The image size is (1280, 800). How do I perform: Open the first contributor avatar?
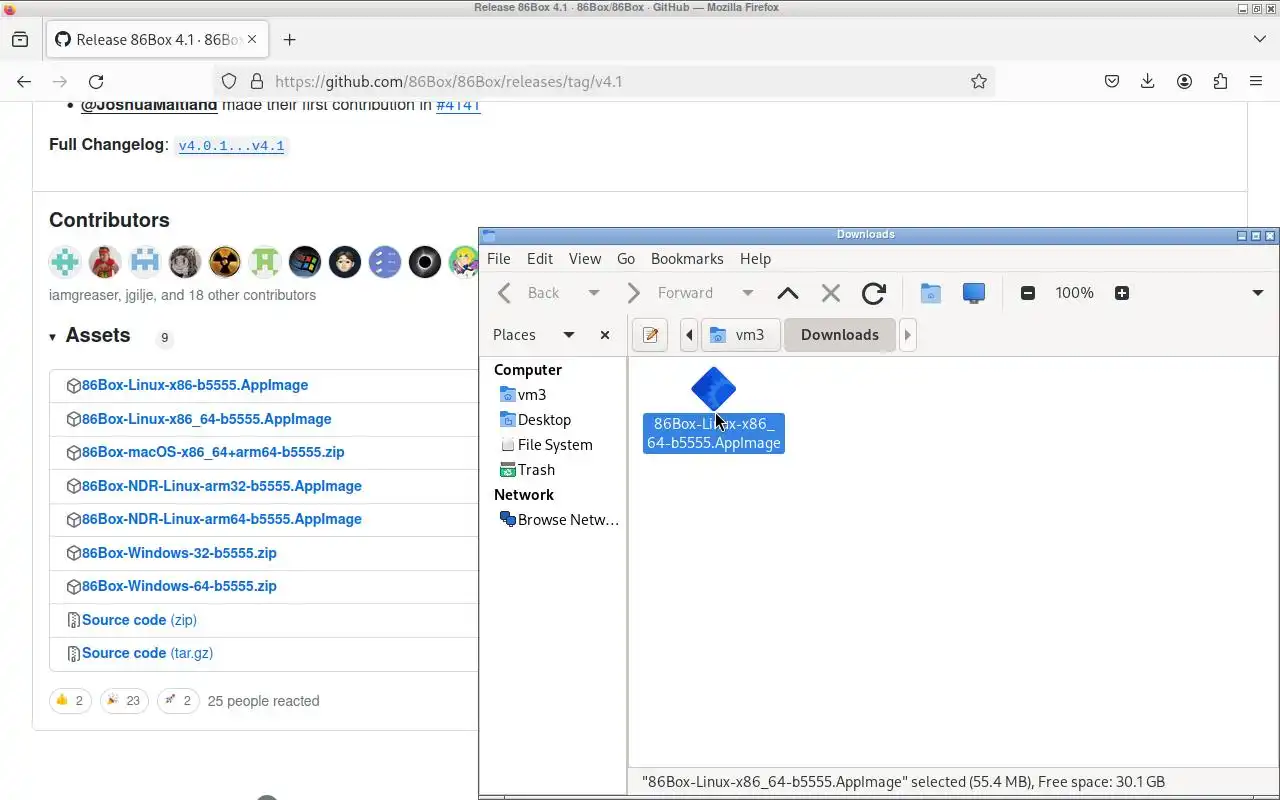(x=65, y=262)
